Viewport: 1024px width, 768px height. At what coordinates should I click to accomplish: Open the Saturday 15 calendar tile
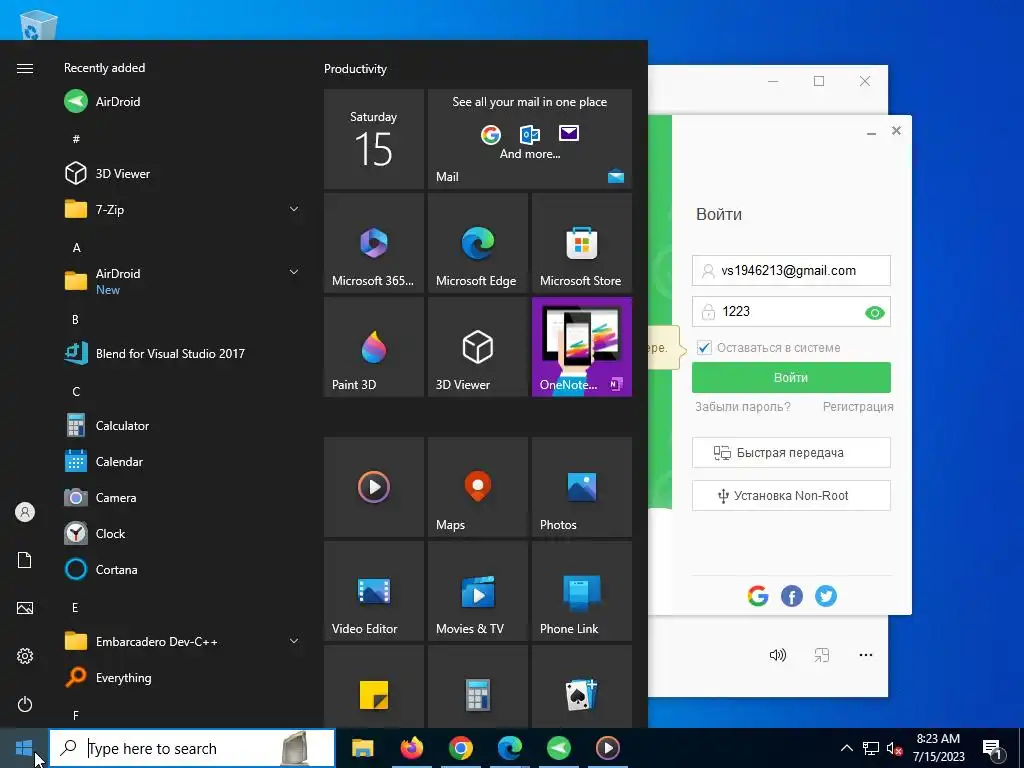tap(374, 139)
